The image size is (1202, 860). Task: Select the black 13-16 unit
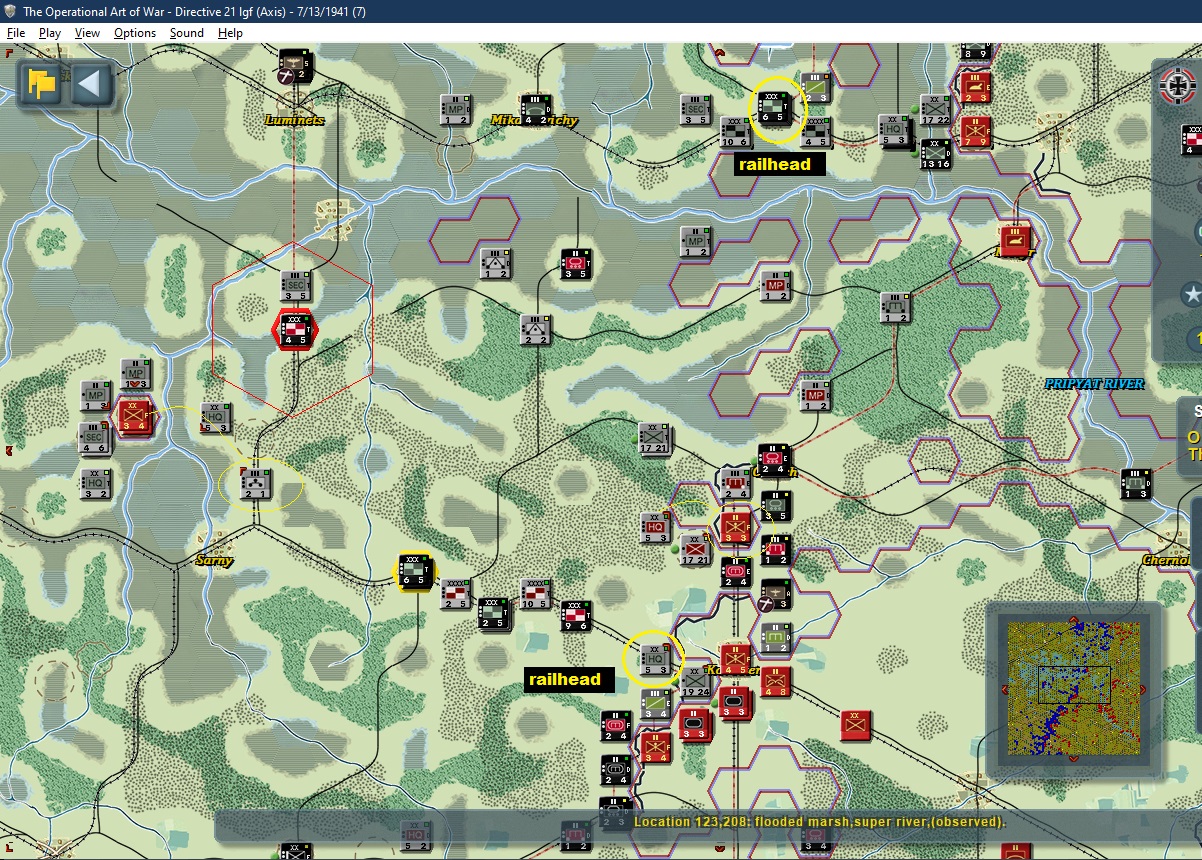[x=936, y=153]
